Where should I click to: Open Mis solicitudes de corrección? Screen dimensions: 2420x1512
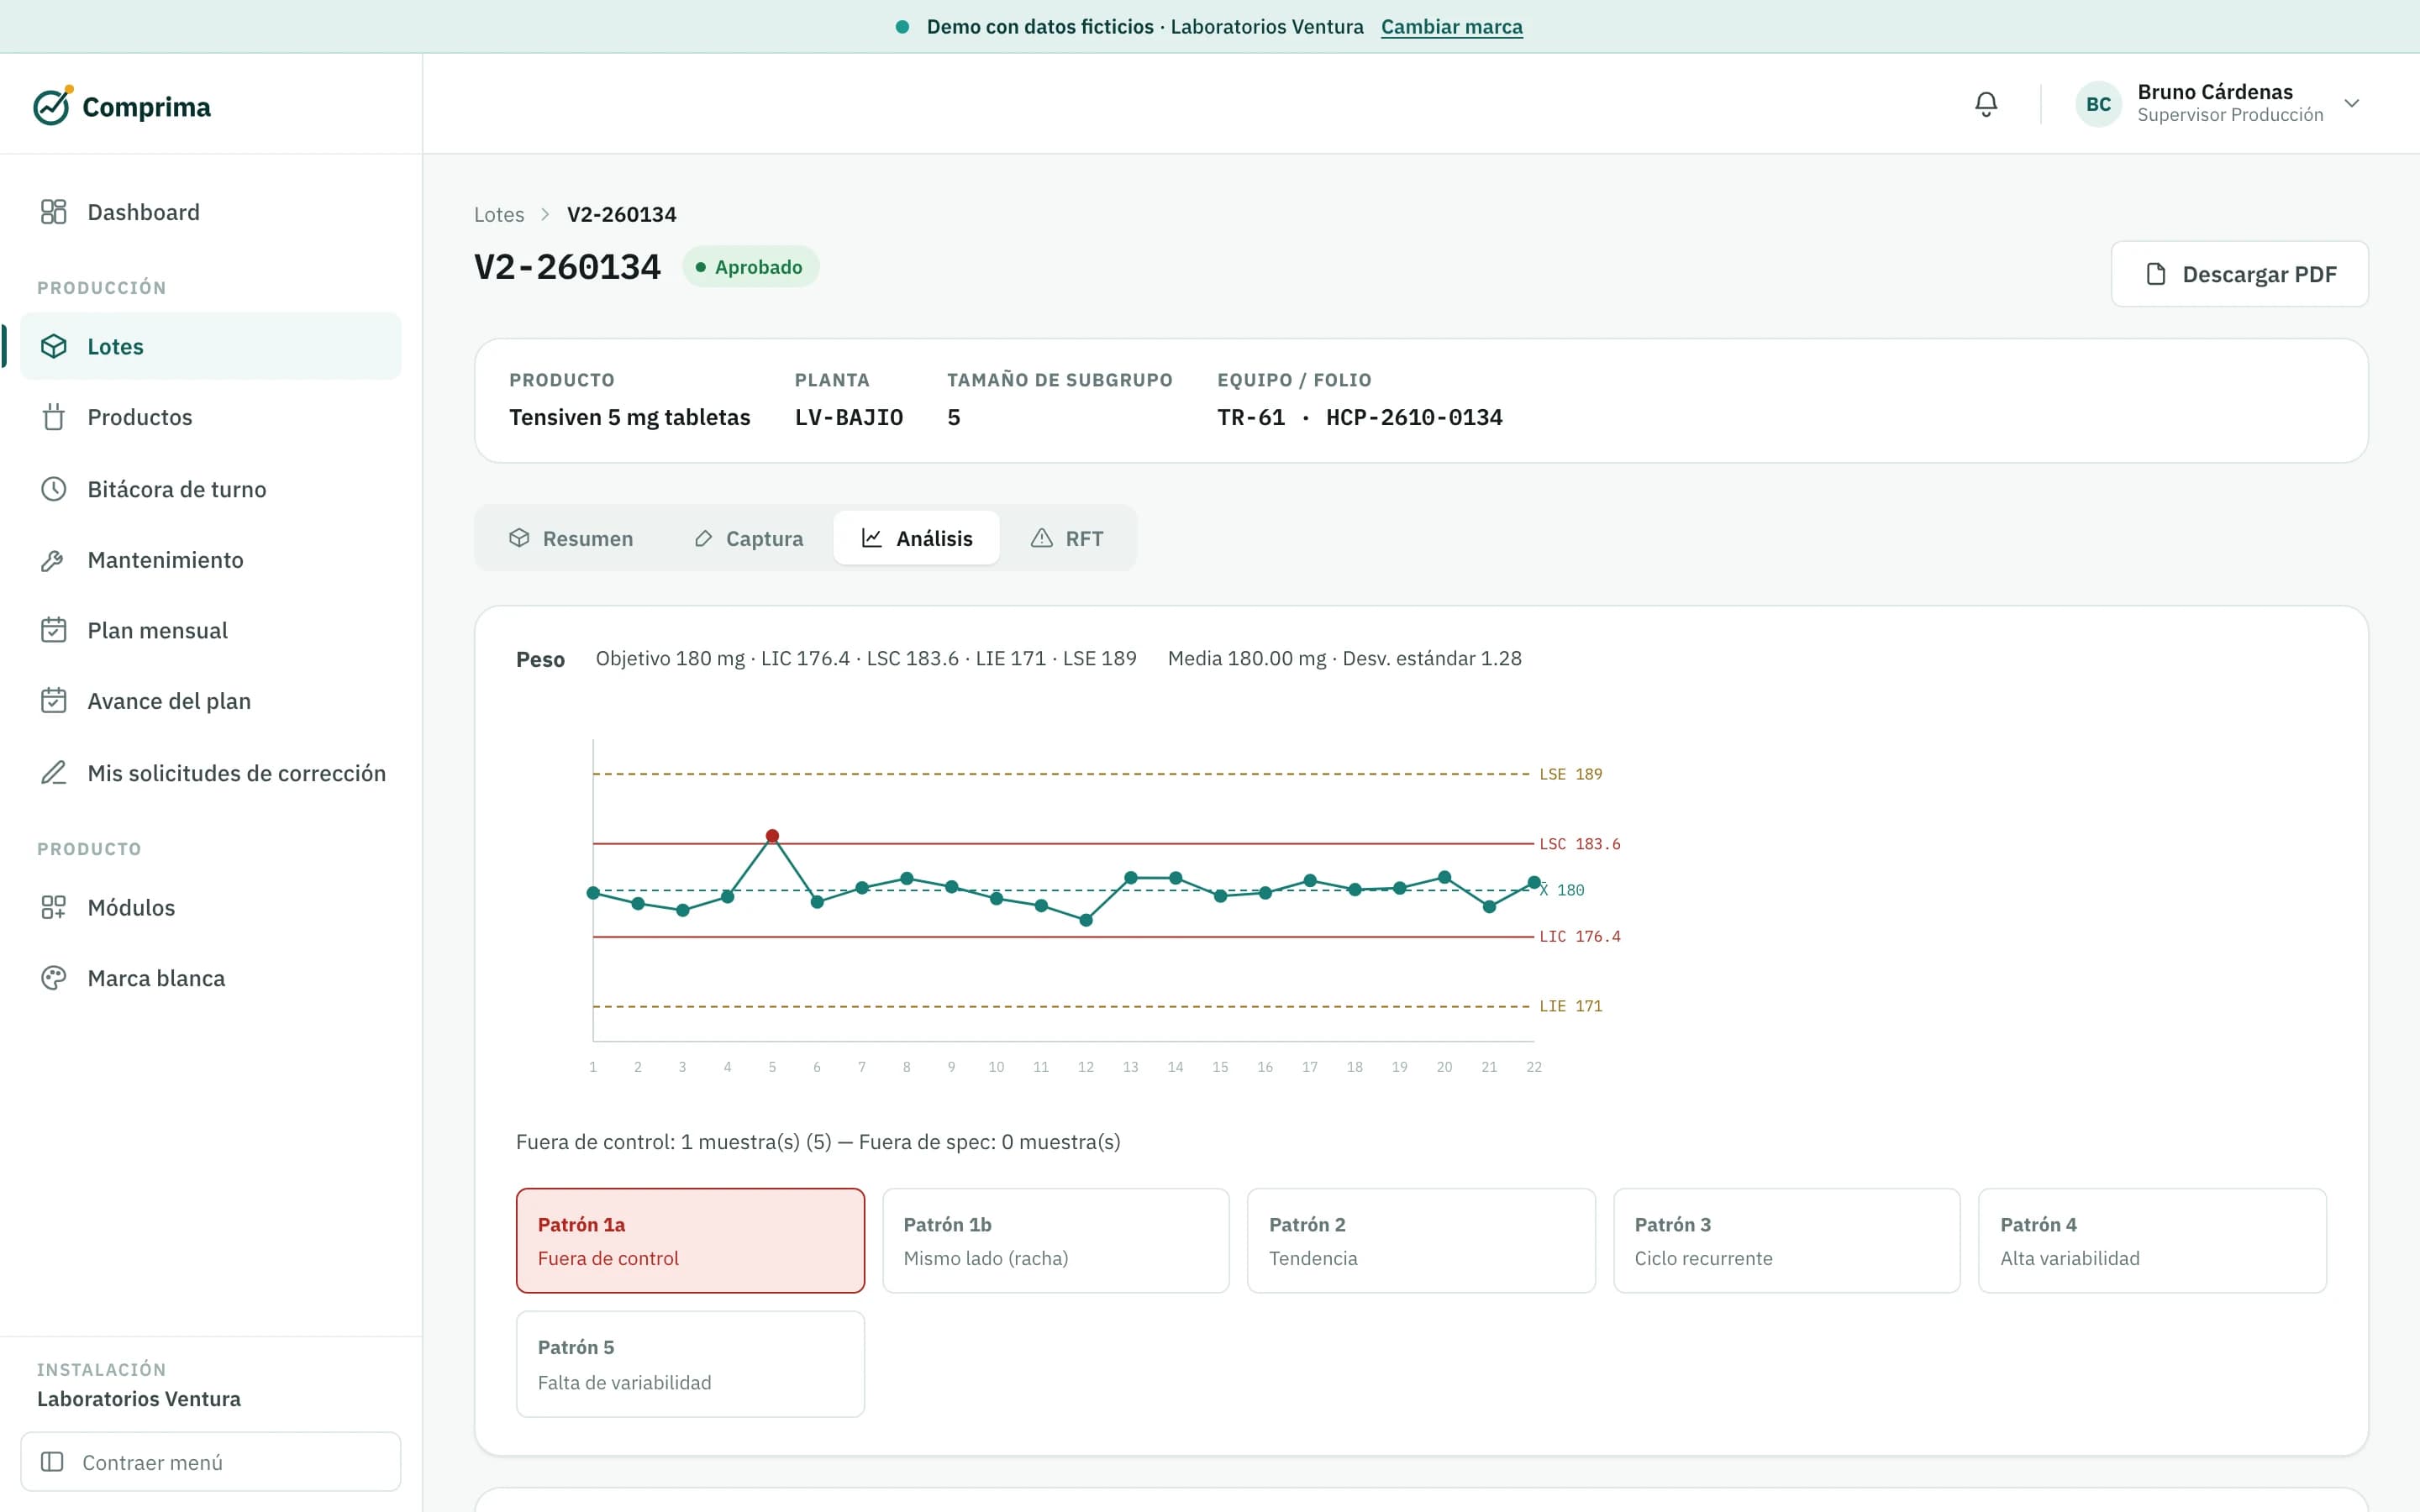211,773
